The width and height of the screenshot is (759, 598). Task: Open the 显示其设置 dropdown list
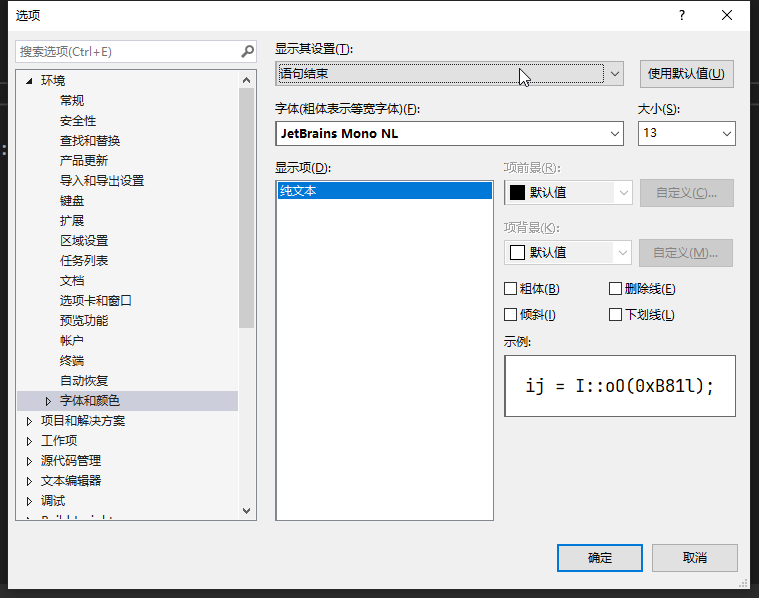(615, 73)
